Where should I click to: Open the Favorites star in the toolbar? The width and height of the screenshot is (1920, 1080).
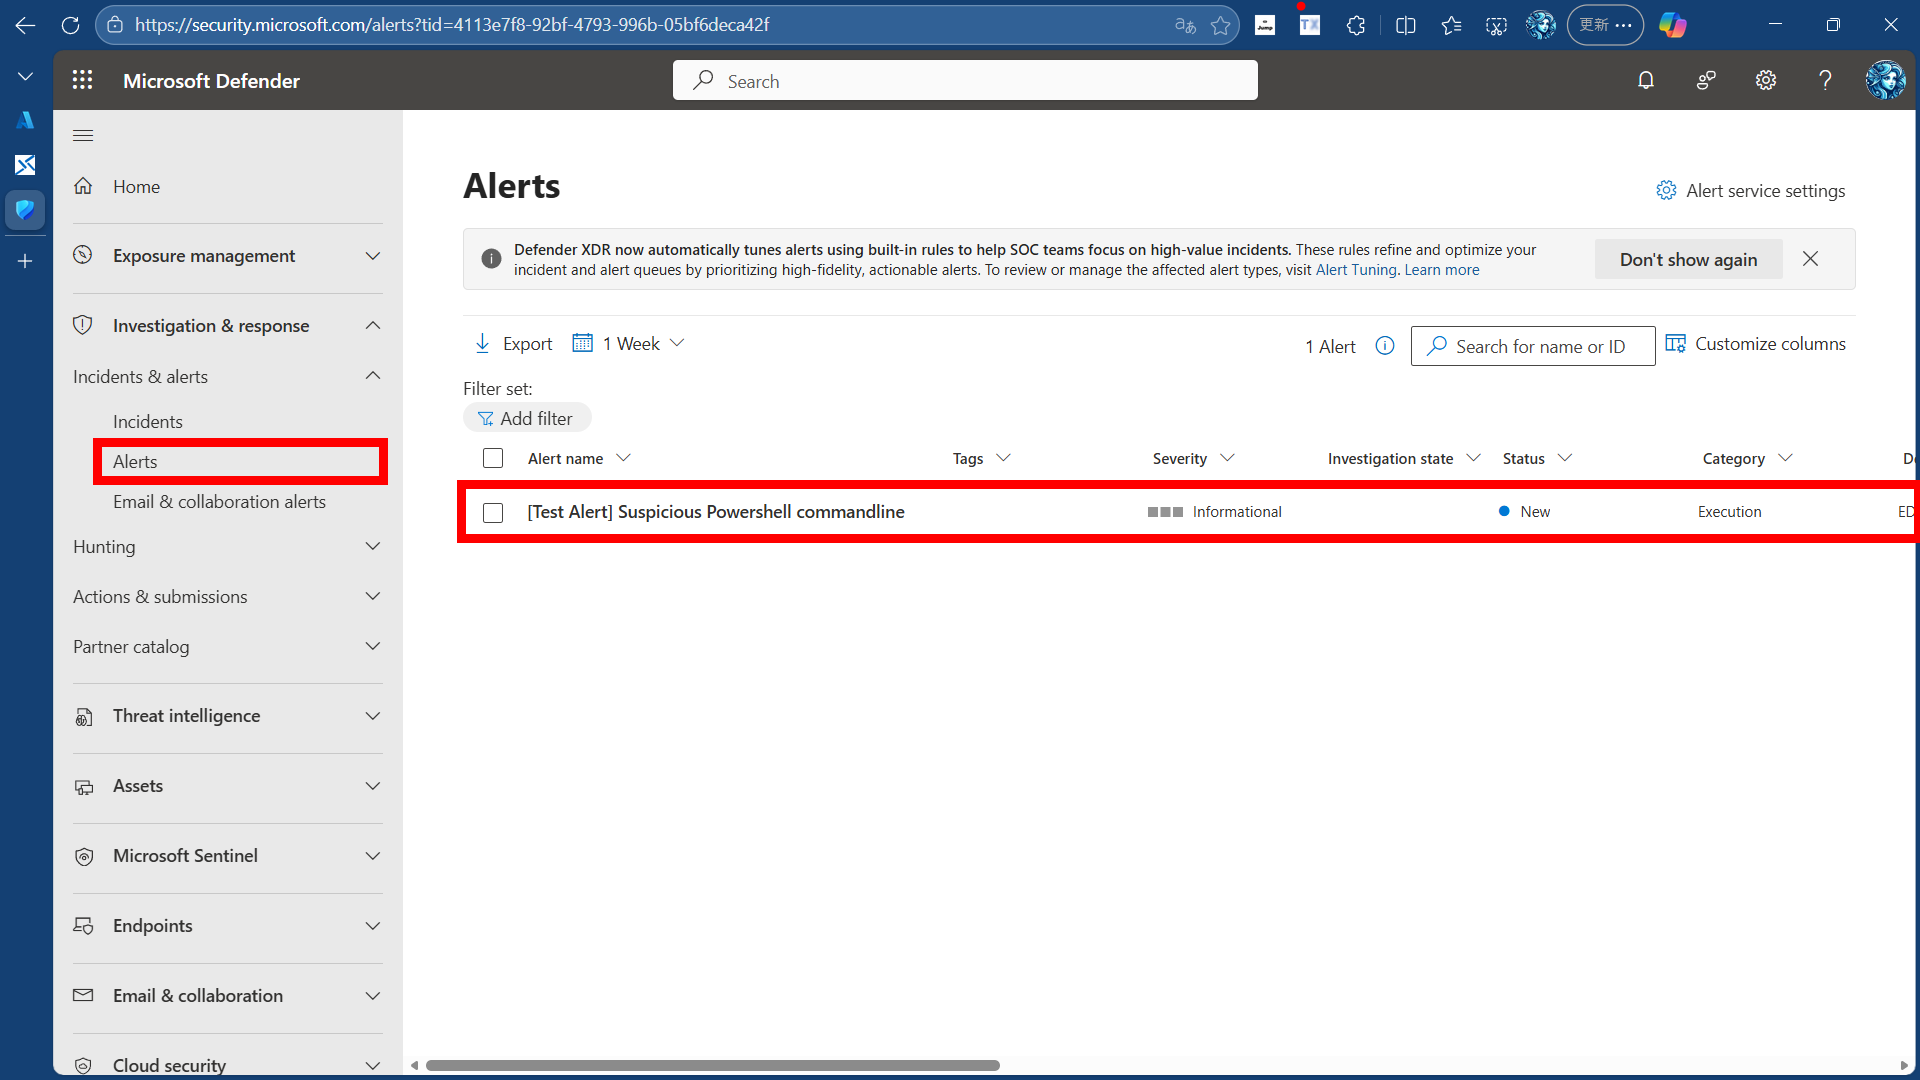(1451, 24)
